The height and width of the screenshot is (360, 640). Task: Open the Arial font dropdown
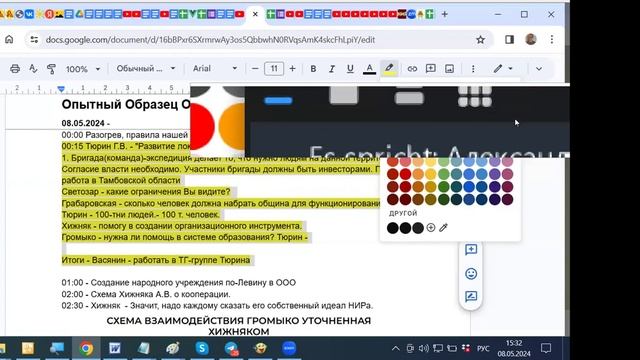point(215,69)
